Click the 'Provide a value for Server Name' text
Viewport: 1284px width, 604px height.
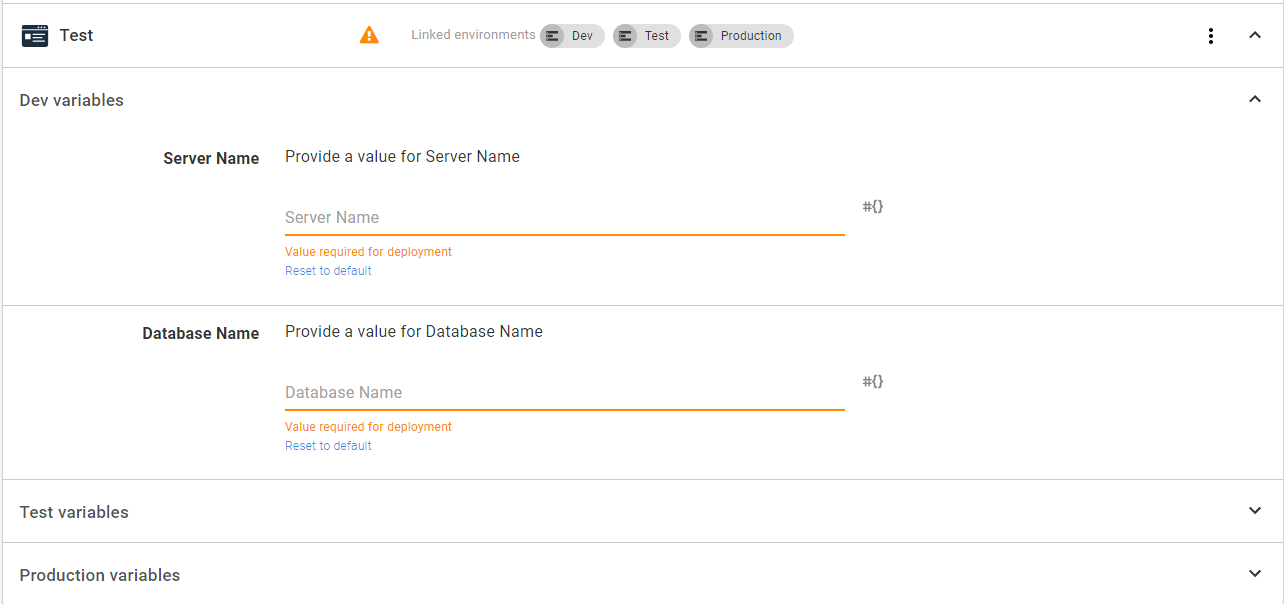(x=402, y=156)
